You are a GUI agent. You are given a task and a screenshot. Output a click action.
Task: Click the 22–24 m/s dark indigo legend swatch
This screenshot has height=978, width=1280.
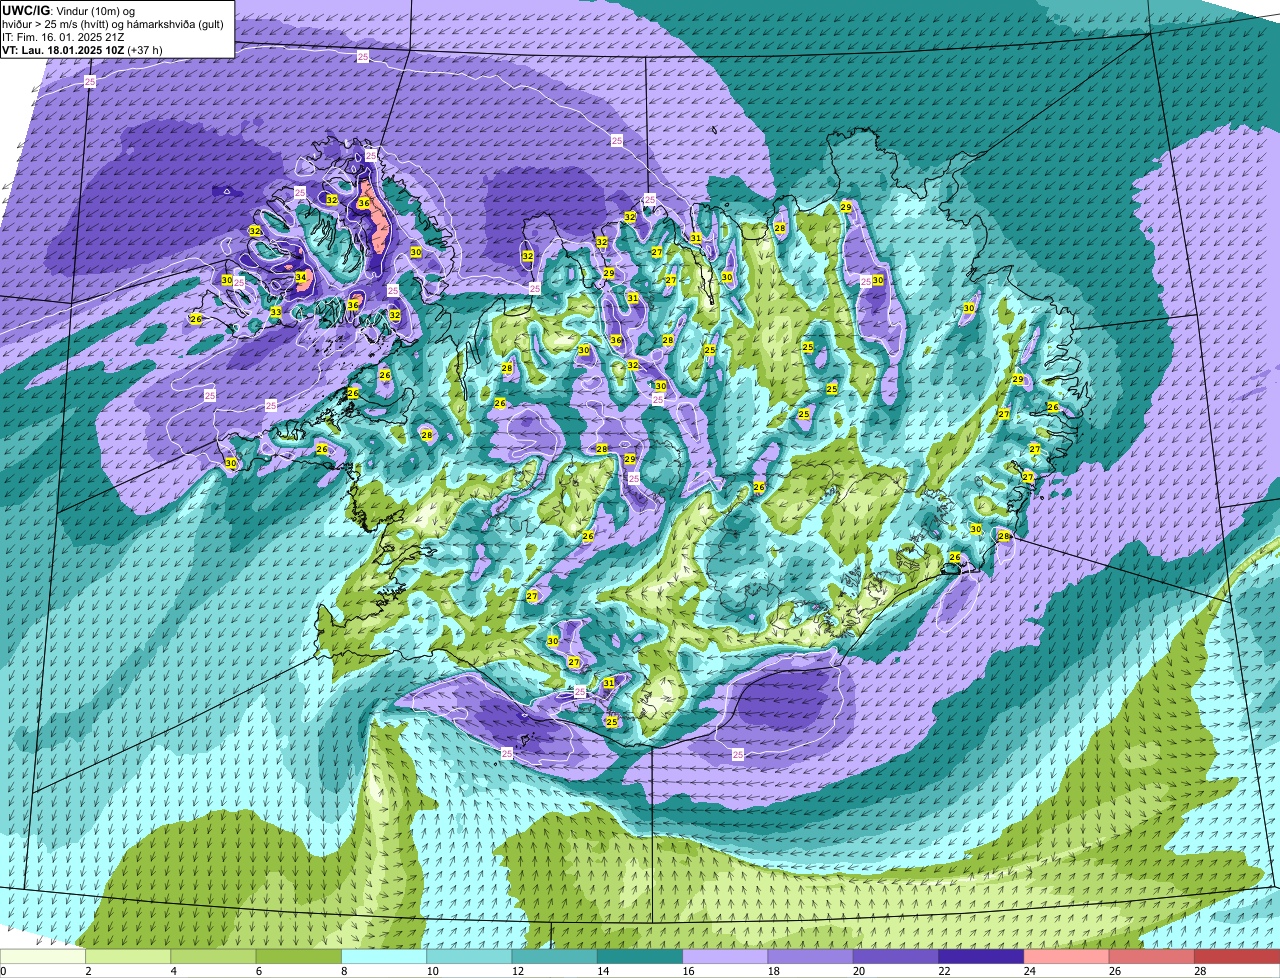point(982,956)
